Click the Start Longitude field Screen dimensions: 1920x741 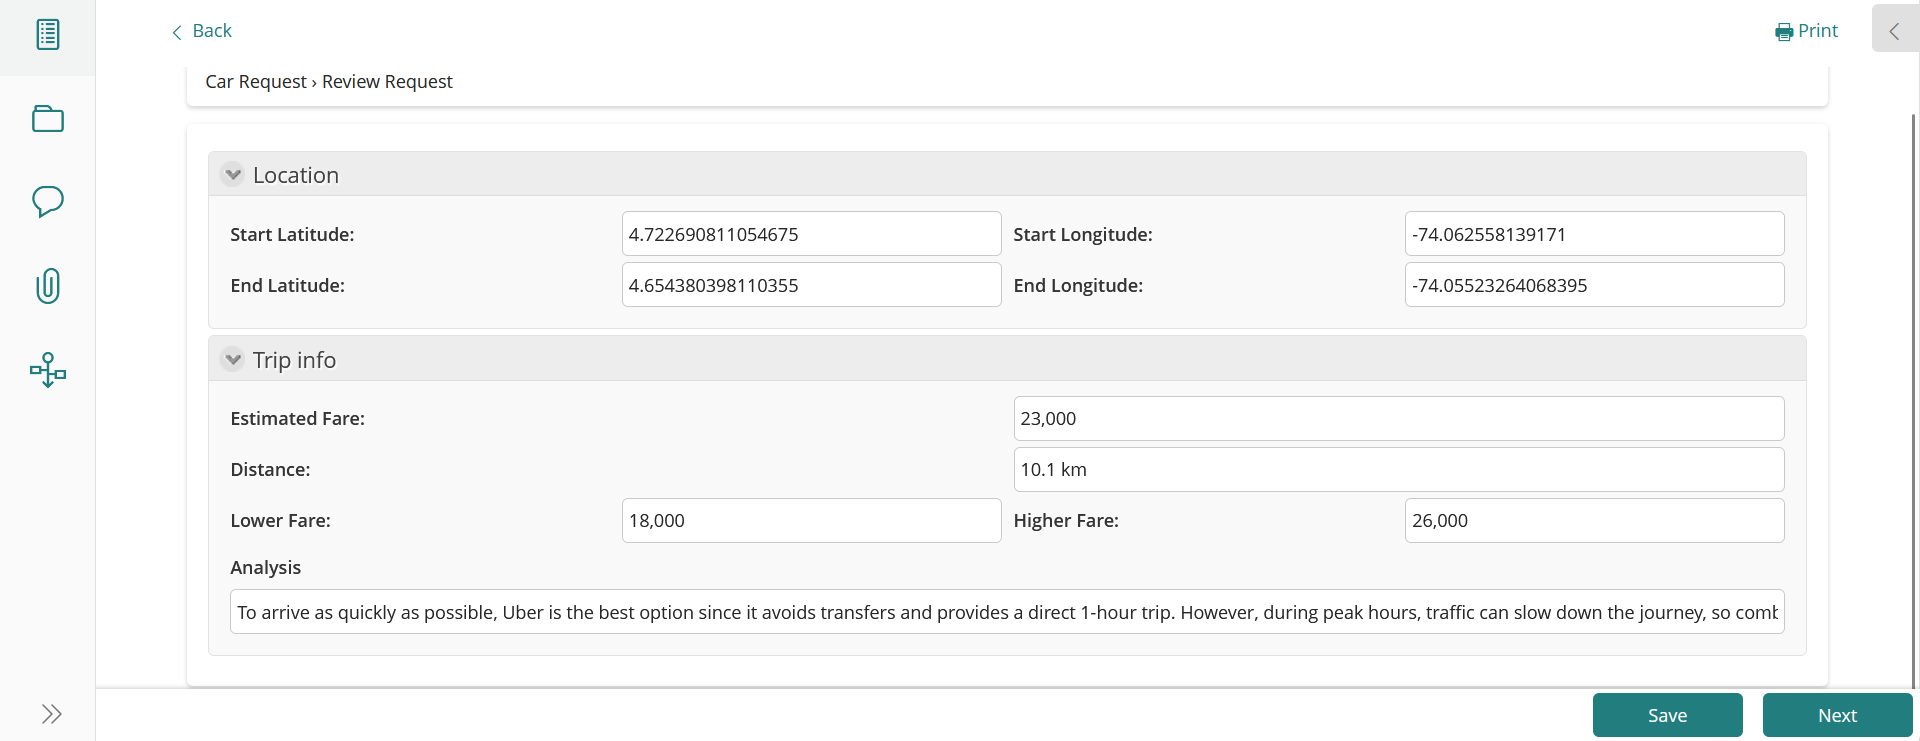(x=1594, y=234)
